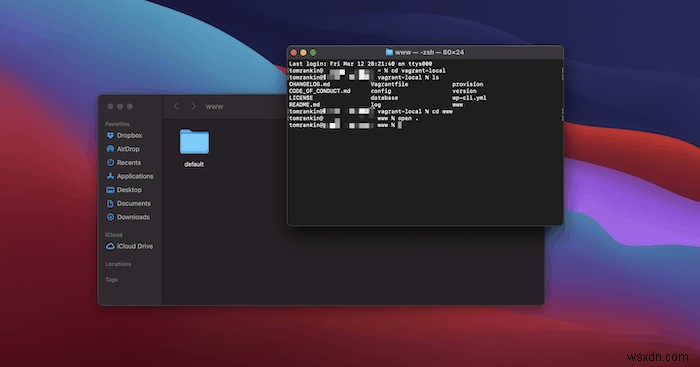Click database in the Terminal listing
Viewport: 700px width, 367px height.
pyautogui.click(x=384, y=98)
